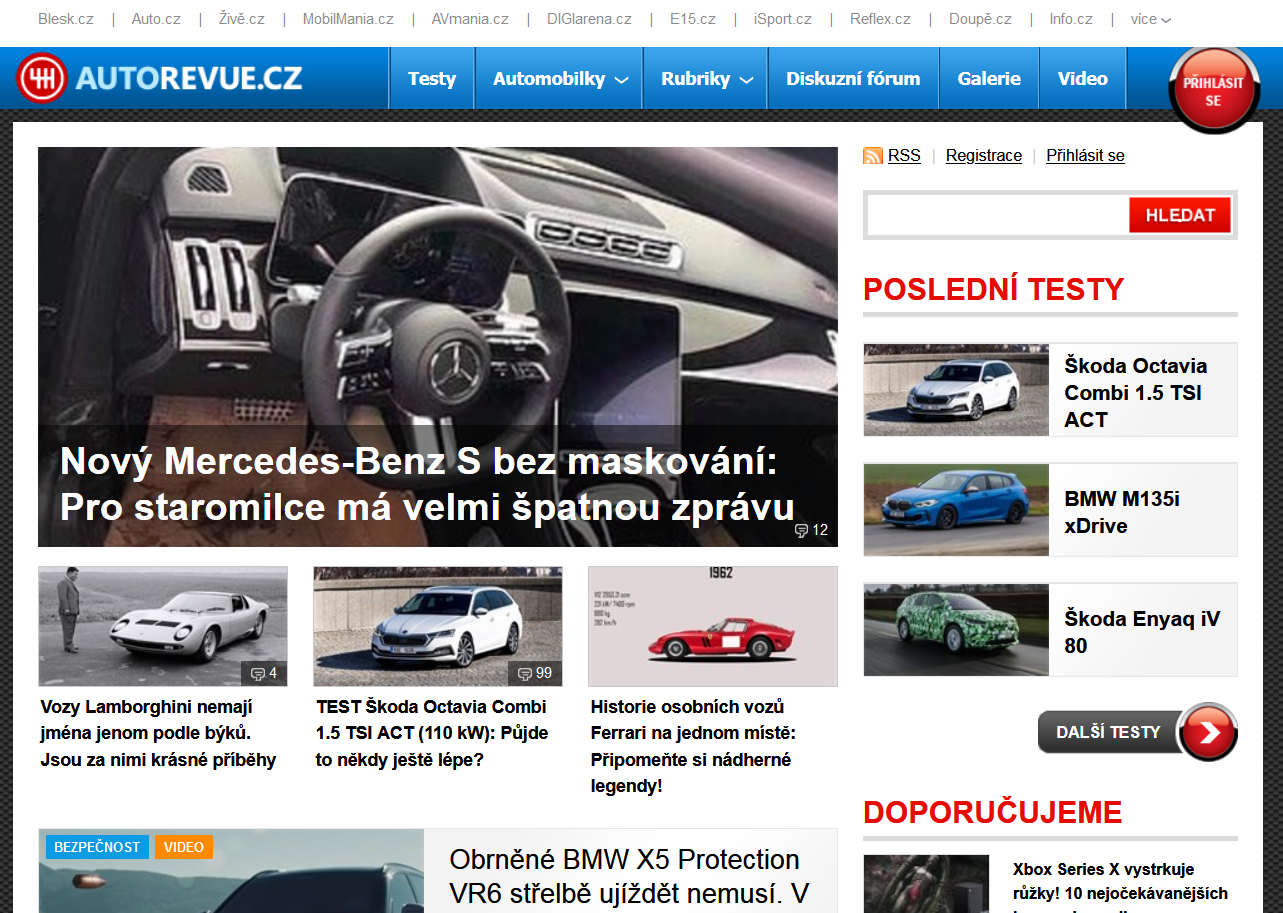
Task: Visit Doupě.cz in top bar
Action: point(980,19)
